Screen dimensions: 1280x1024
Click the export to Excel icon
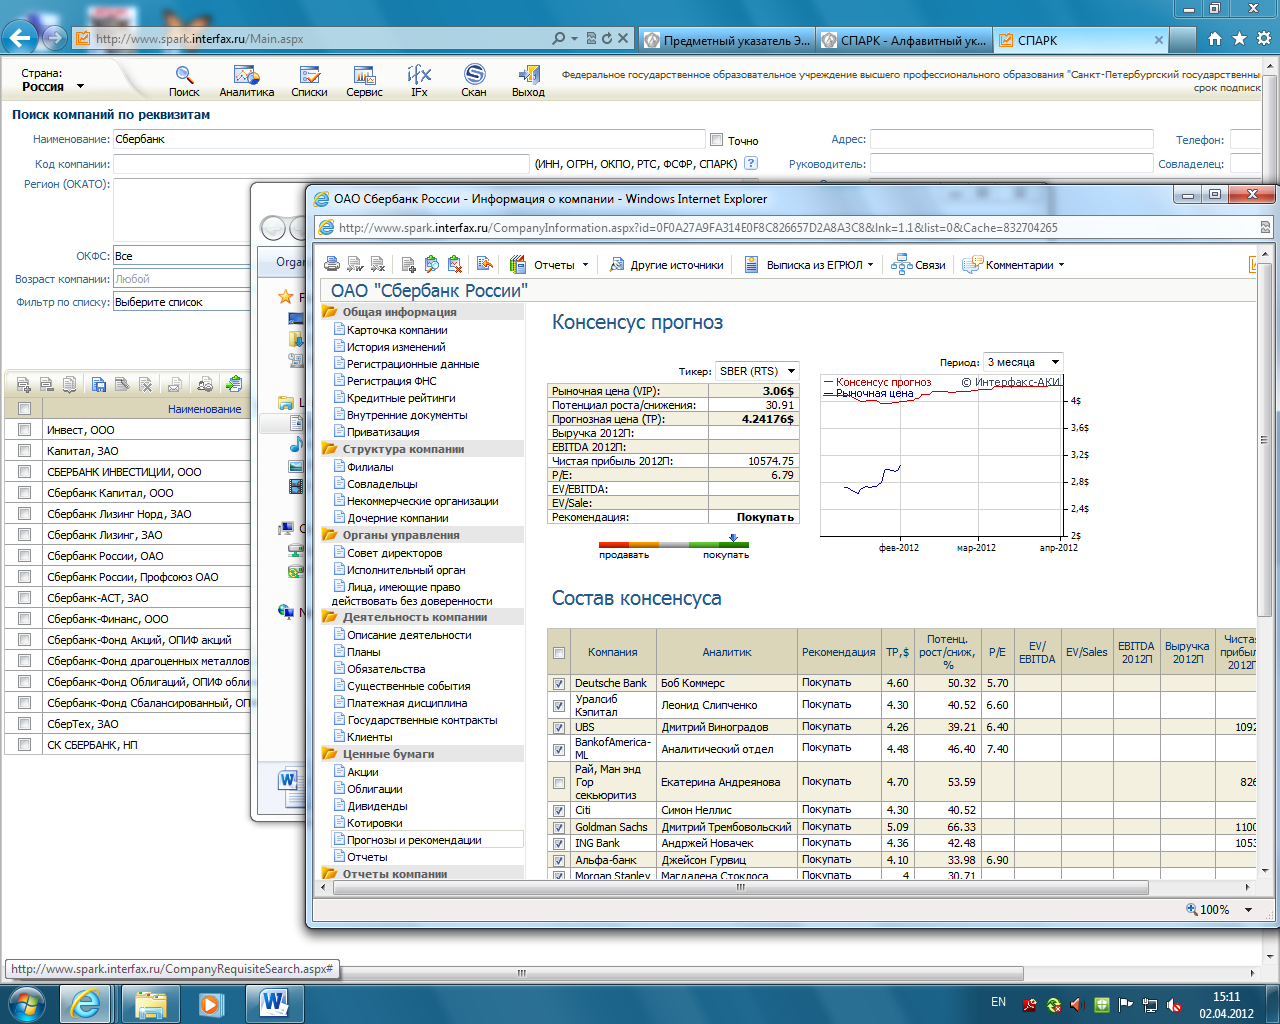[x=378, y=264]
